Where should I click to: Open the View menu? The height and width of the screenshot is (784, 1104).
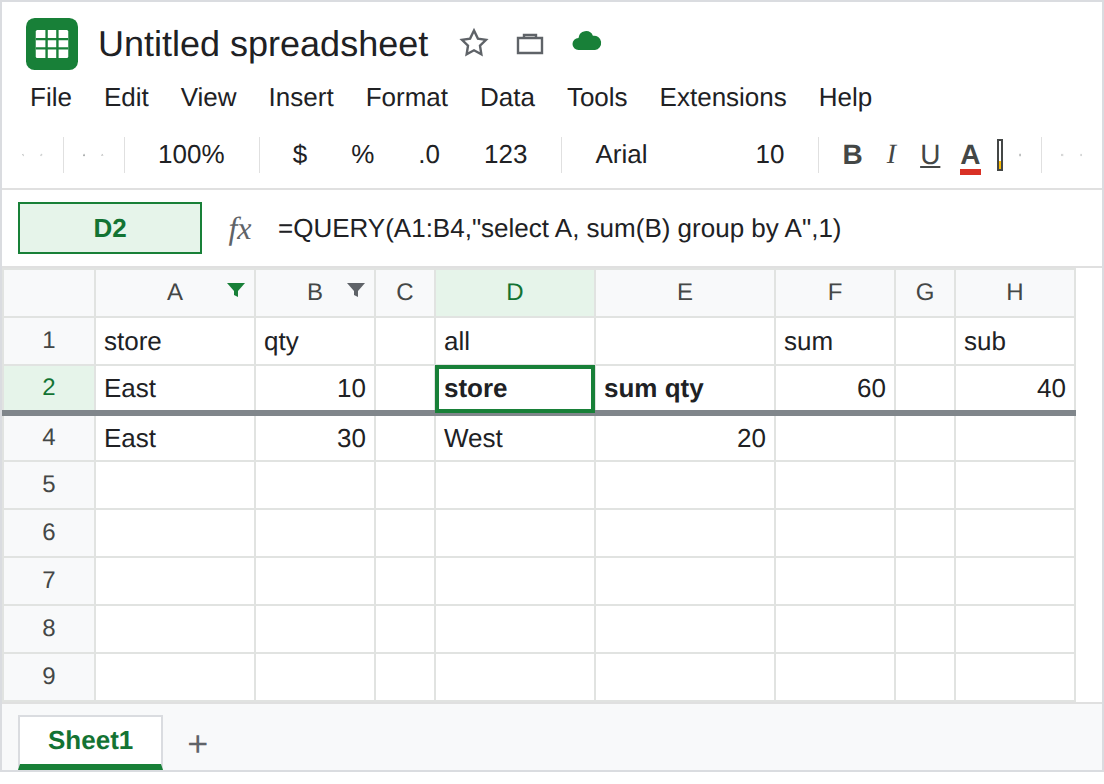[x=208, y=97]
